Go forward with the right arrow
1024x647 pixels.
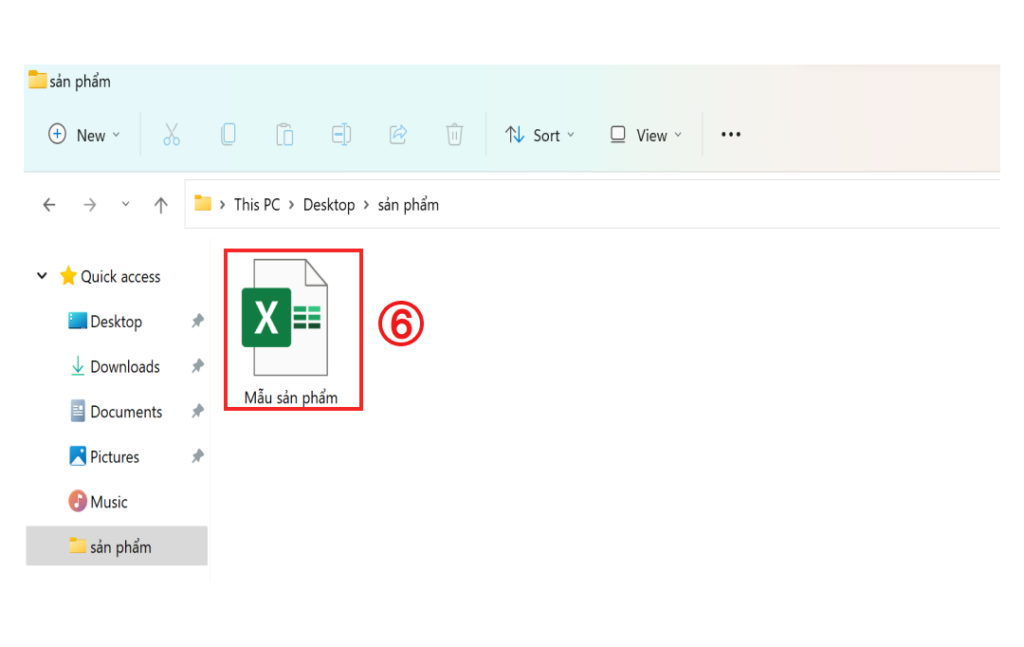click(x=90, y=205)
